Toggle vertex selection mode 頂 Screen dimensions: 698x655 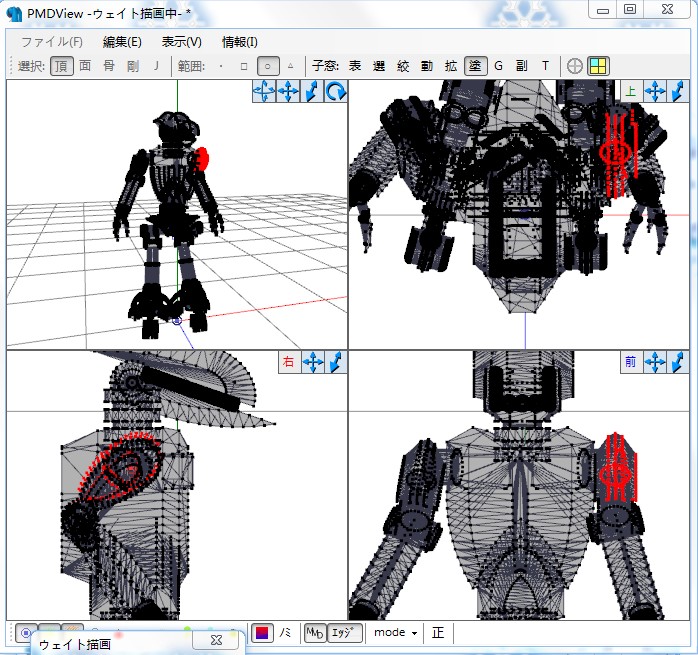click(62, 66)
